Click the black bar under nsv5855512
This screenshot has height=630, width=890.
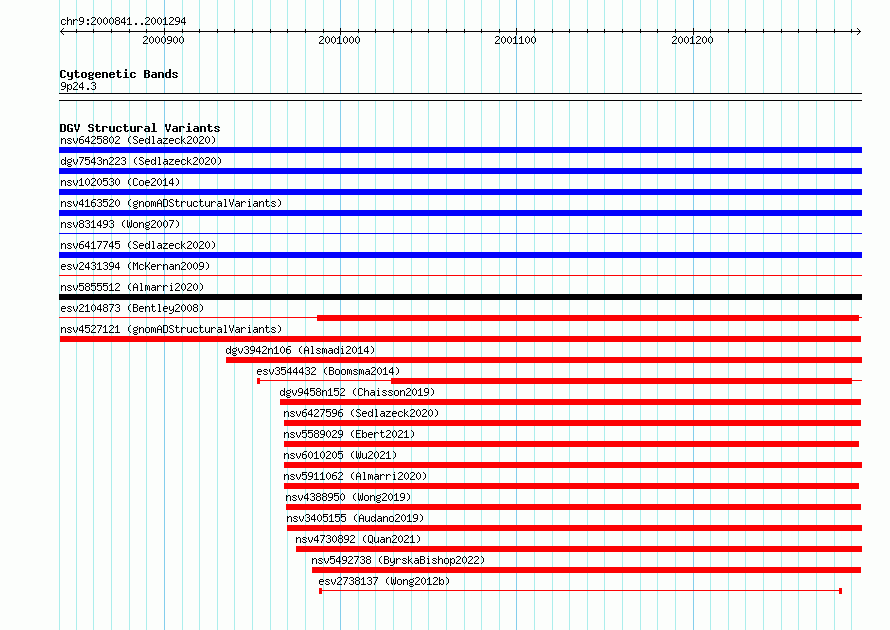[x=460, y=297]
